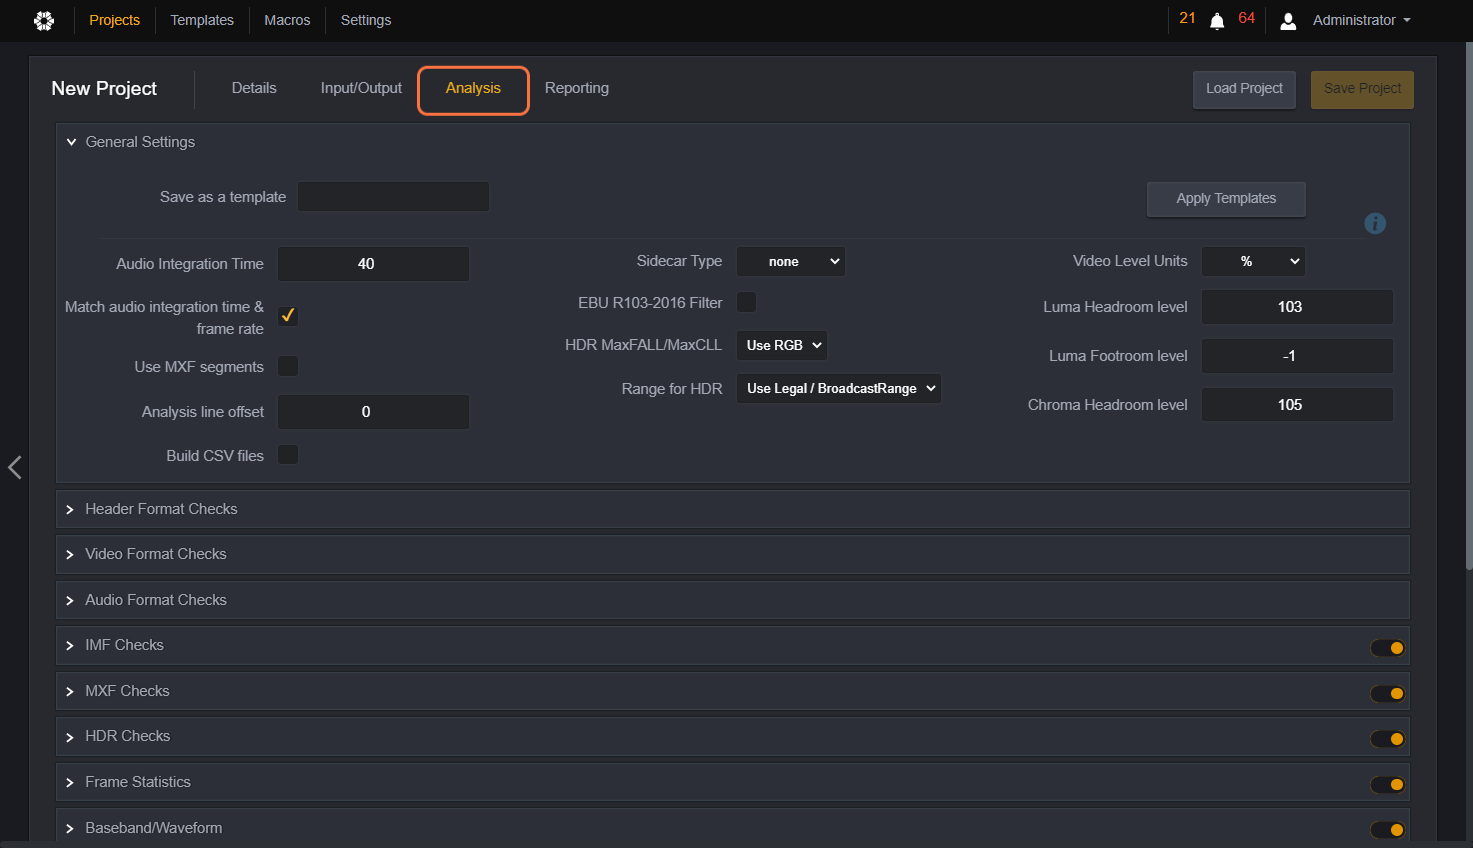The width and height of the screenshot is (1473, 848).
Task: Switch to the Reporting tab
Action: (577, 88)
